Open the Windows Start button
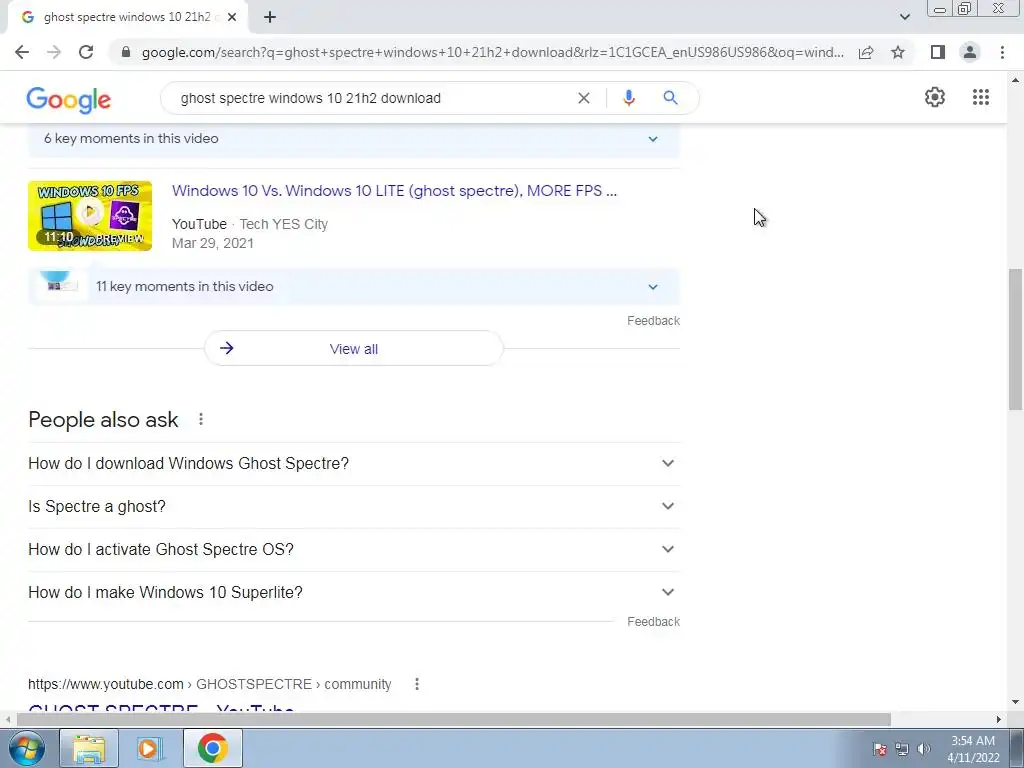 (x=27, y=748)
